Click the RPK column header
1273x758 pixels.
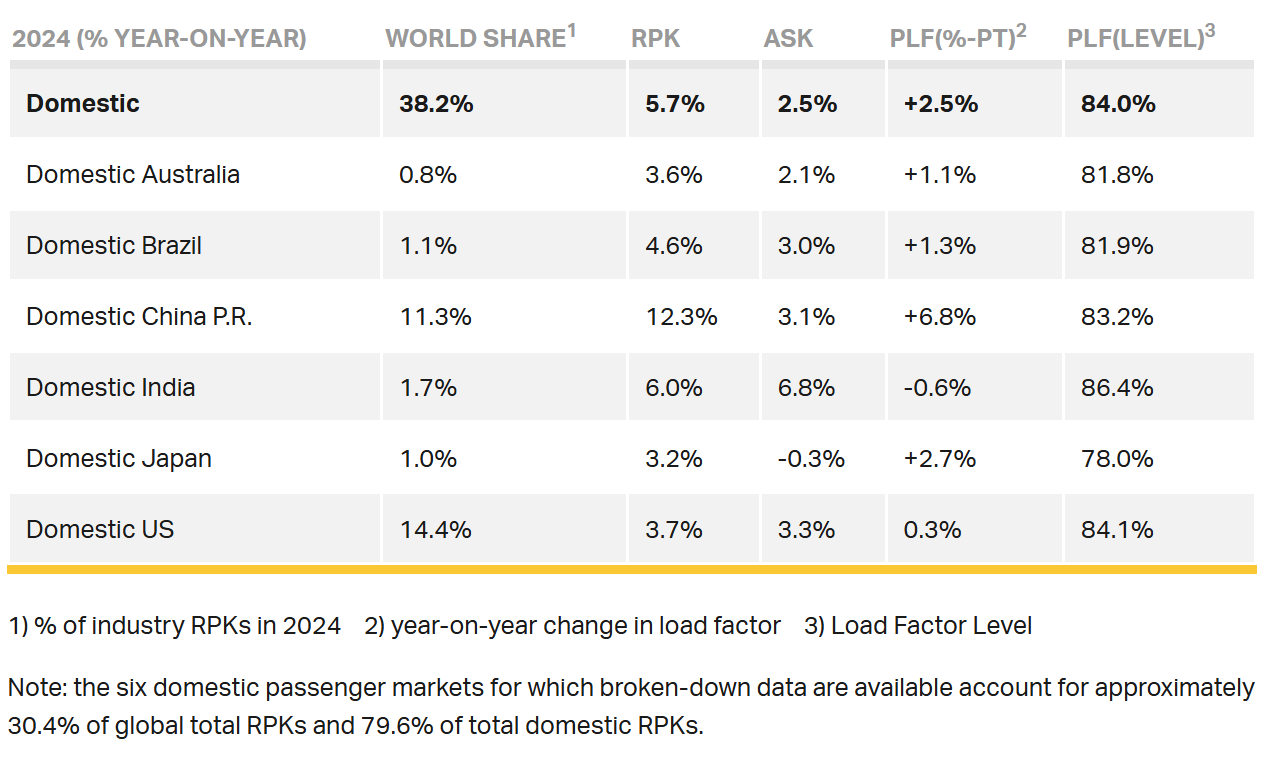(655, 39)
